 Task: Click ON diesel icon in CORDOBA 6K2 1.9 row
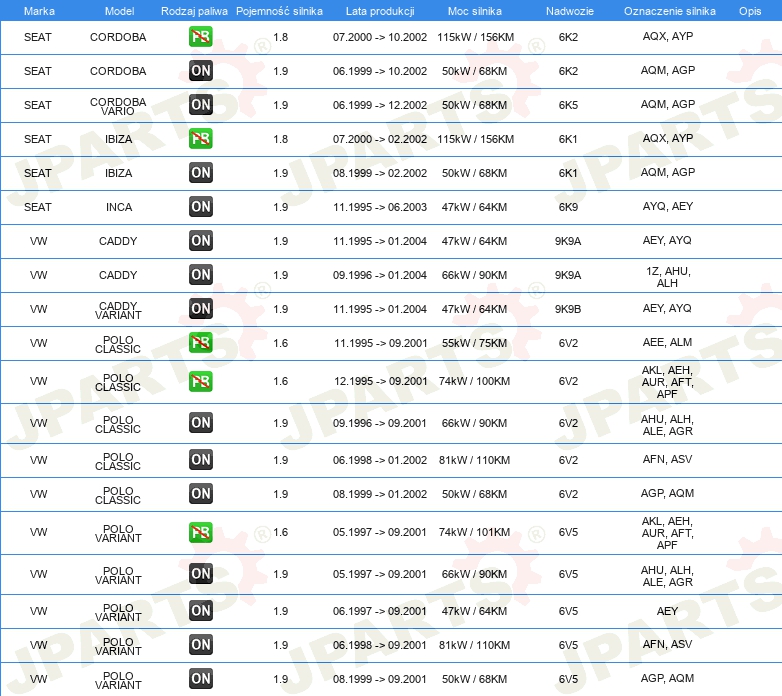click(200, 71)
